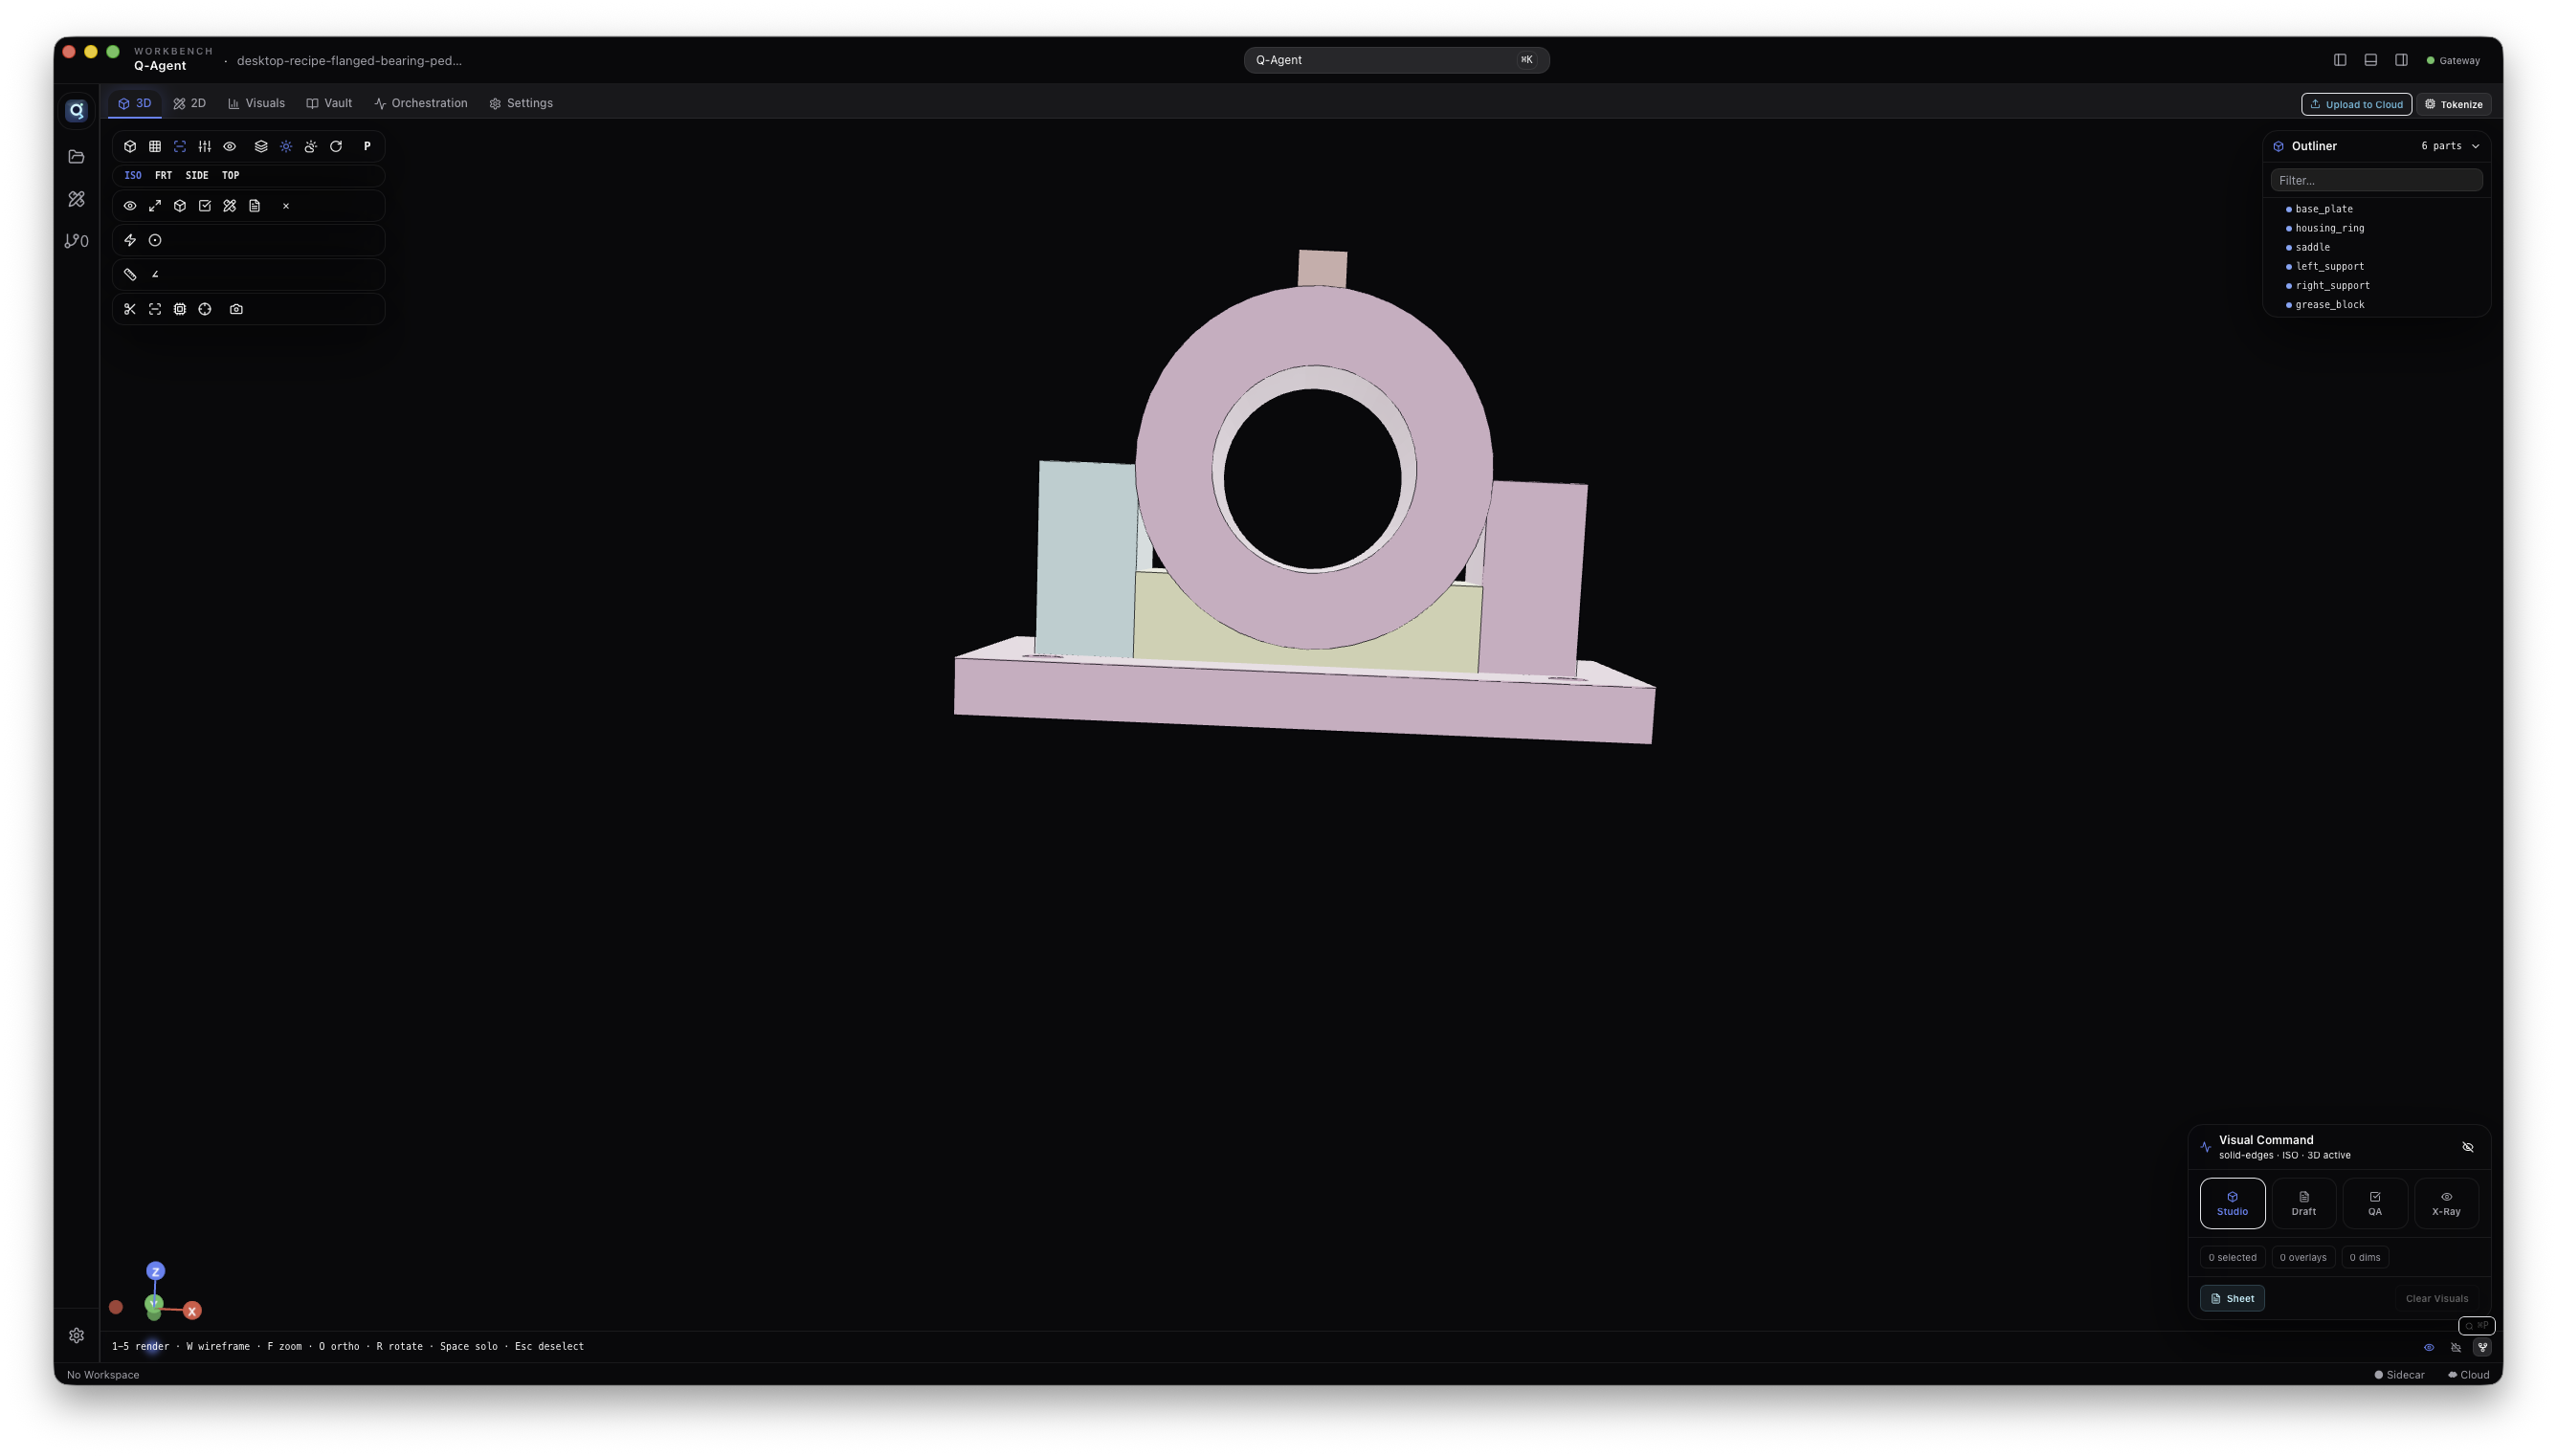Click the chip processor icon in bottom toolbar row
This screenshot has width=2557, height=1456.
click(180, 309)
